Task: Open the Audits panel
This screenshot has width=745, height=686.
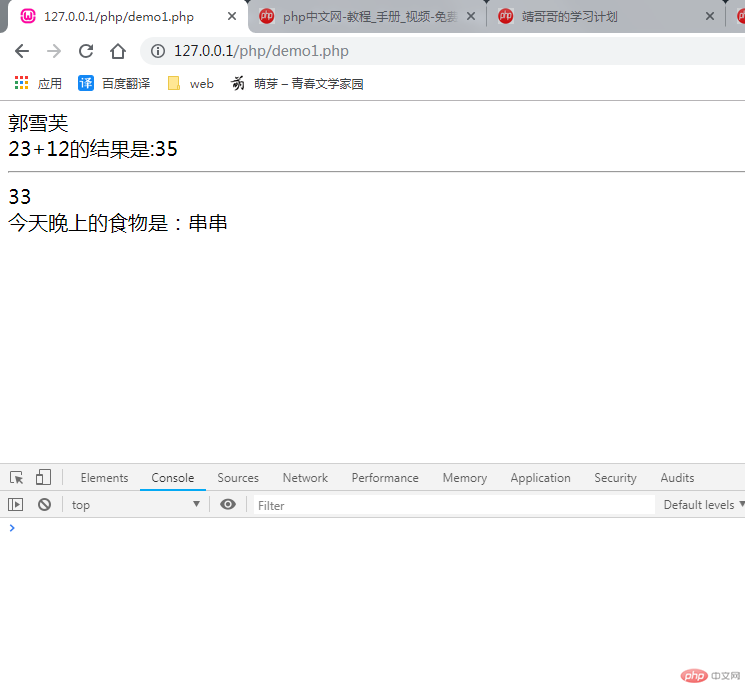Action: (678, 478)
